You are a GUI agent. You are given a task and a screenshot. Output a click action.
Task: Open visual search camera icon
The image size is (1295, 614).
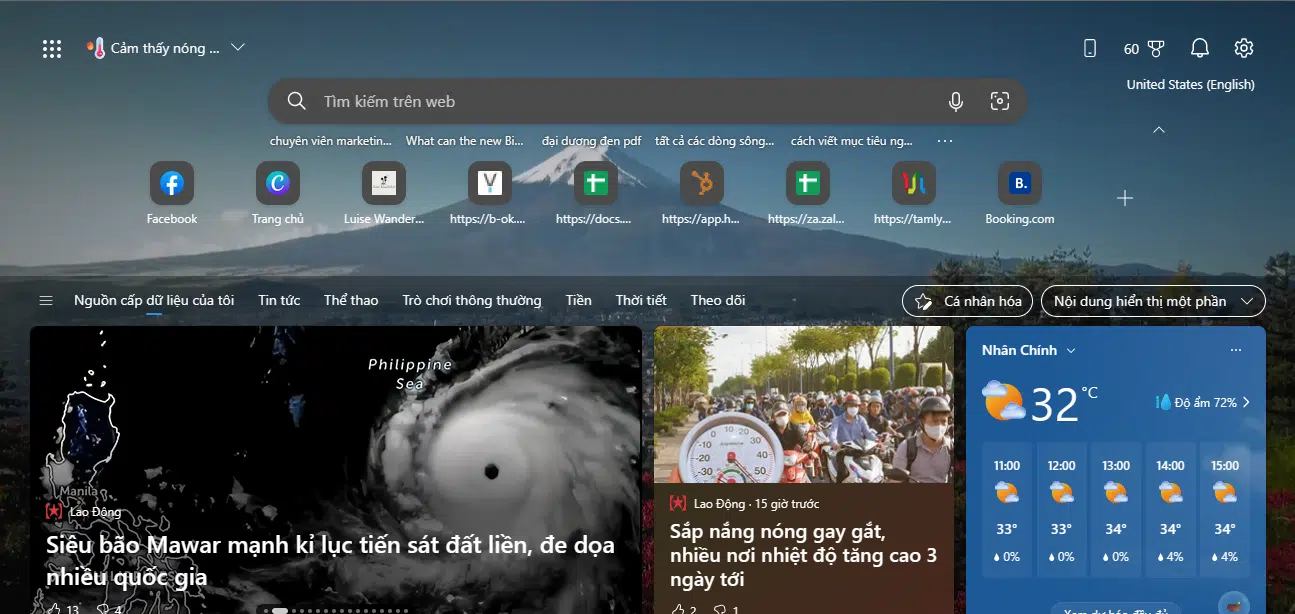(x=999, y=101)
